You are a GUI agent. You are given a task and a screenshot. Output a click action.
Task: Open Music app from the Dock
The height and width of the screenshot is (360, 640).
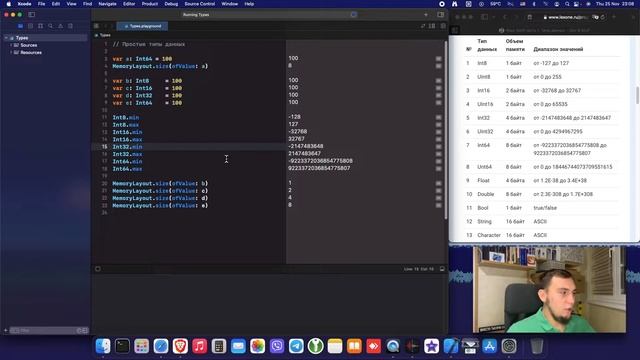click(200, 346)
